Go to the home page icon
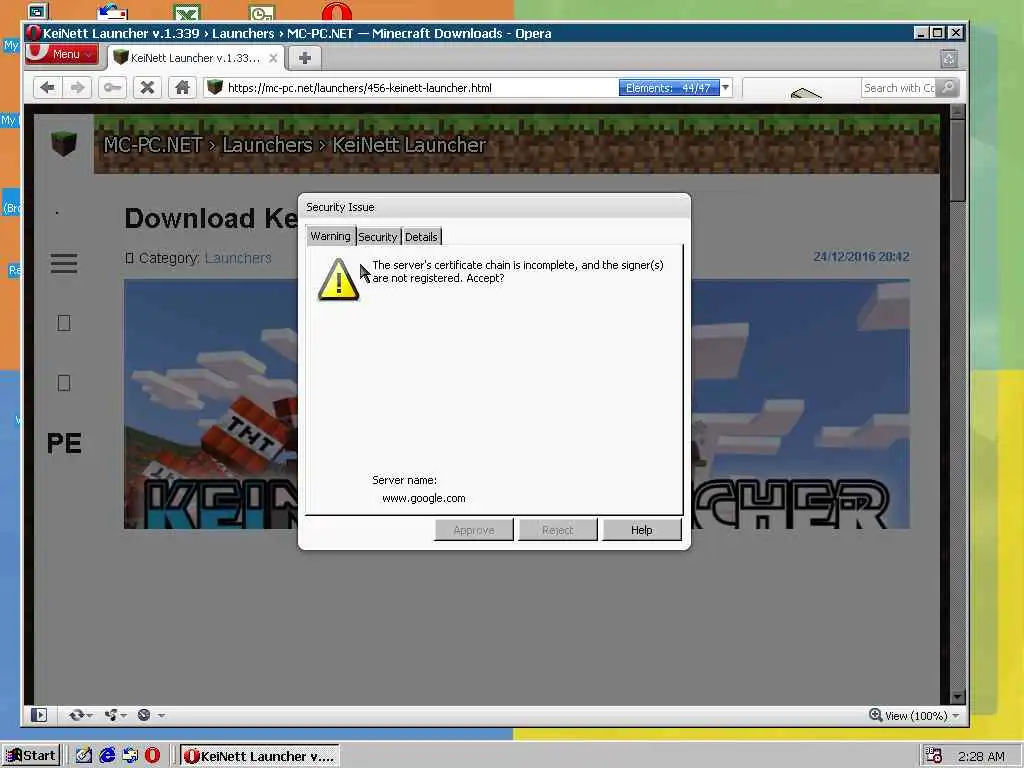This screenshot has height=768, width=1024. (x=182, y=88)
